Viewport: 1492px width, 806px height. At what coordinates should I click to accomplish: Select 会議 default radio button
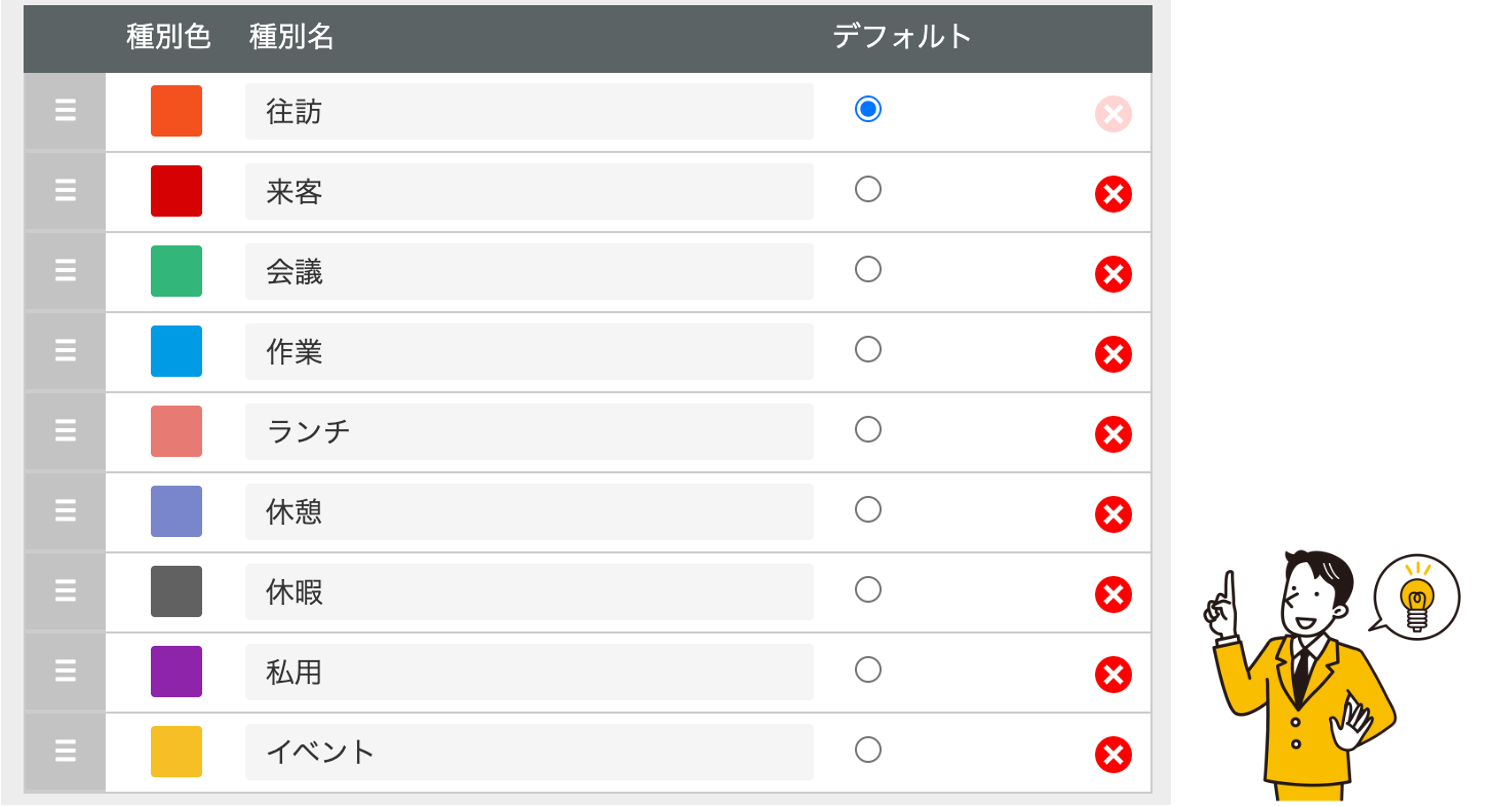pos(868,269)
